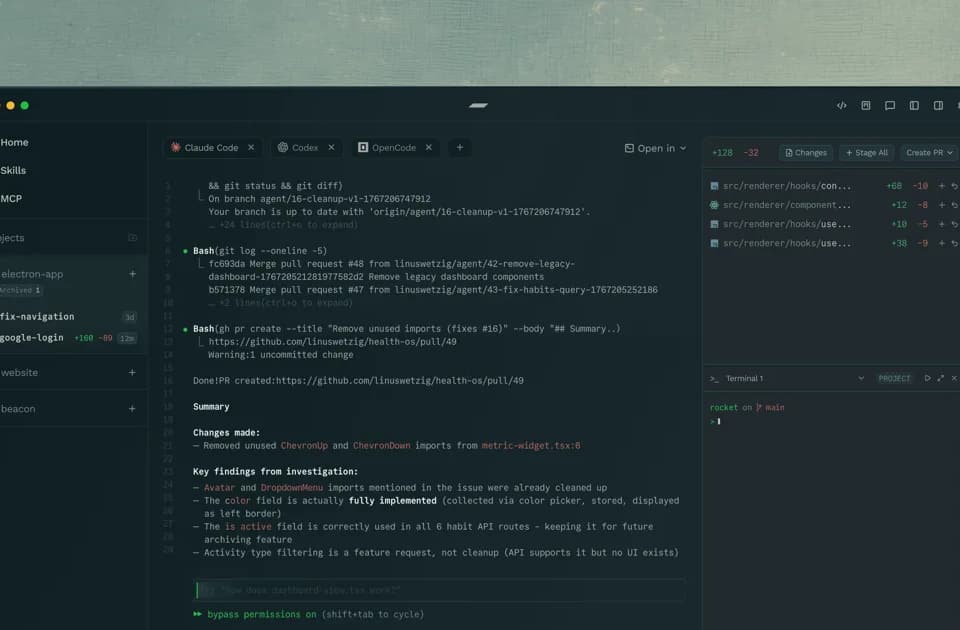This screenshot has width=960, height=630.
Task: Close the Claude Code tab
Action: pos(251,148)
